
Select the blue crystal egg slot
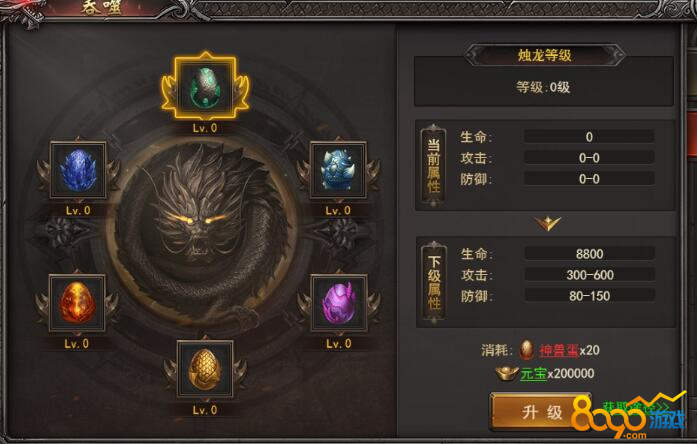pos(78,170)
